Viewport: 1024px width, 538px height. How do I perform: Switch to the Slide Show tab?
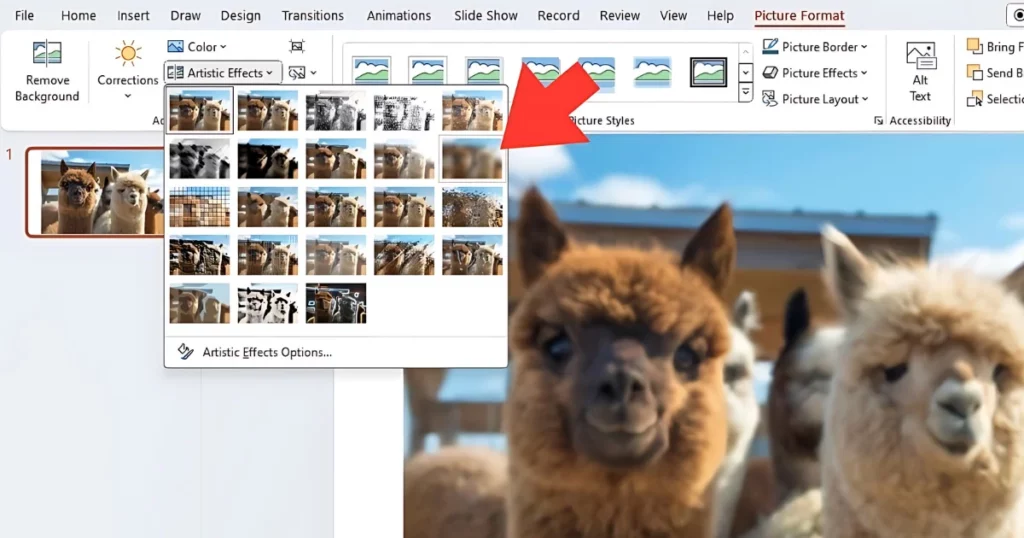click(486, 16)
